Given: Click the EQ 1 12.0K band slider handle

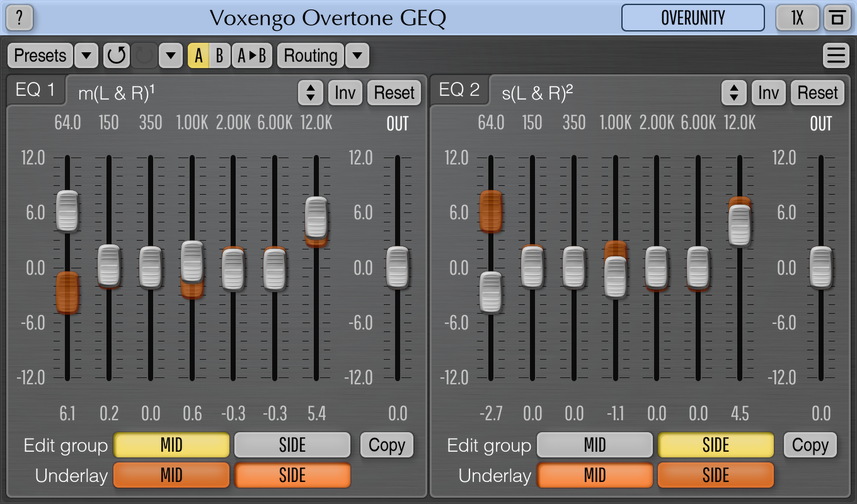Looking at the screenshot, I should [316, 217].
